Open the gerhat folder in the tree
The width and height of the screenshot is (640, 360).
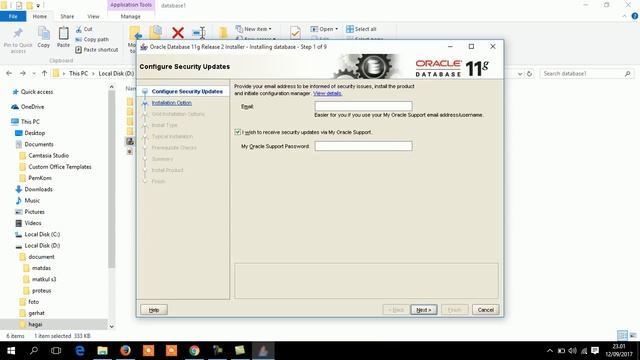coord(36,313)
